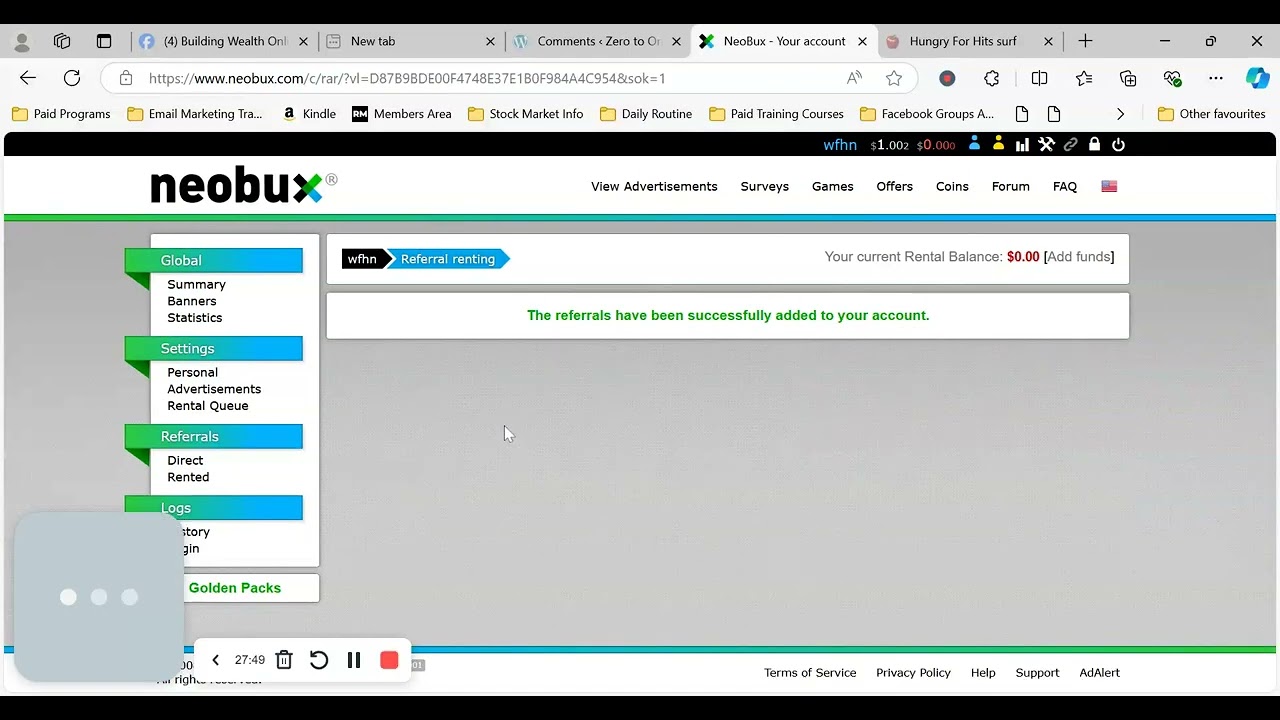
Task: Add page to favourites with star icon
Action: pyautogui.click(x=894, y=78)
